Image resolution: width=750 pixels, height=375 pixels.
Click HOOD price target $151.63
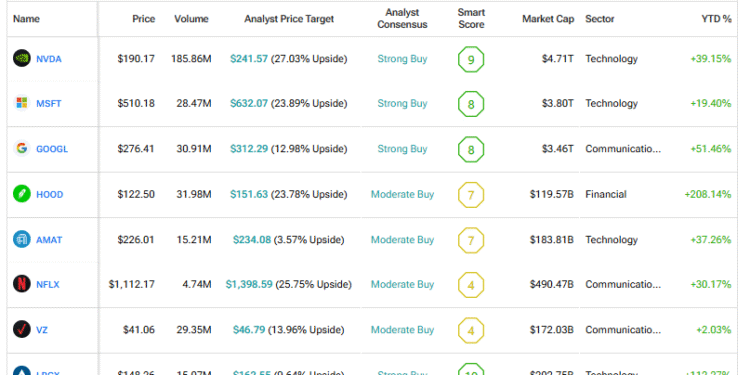[x=249, y=194]
